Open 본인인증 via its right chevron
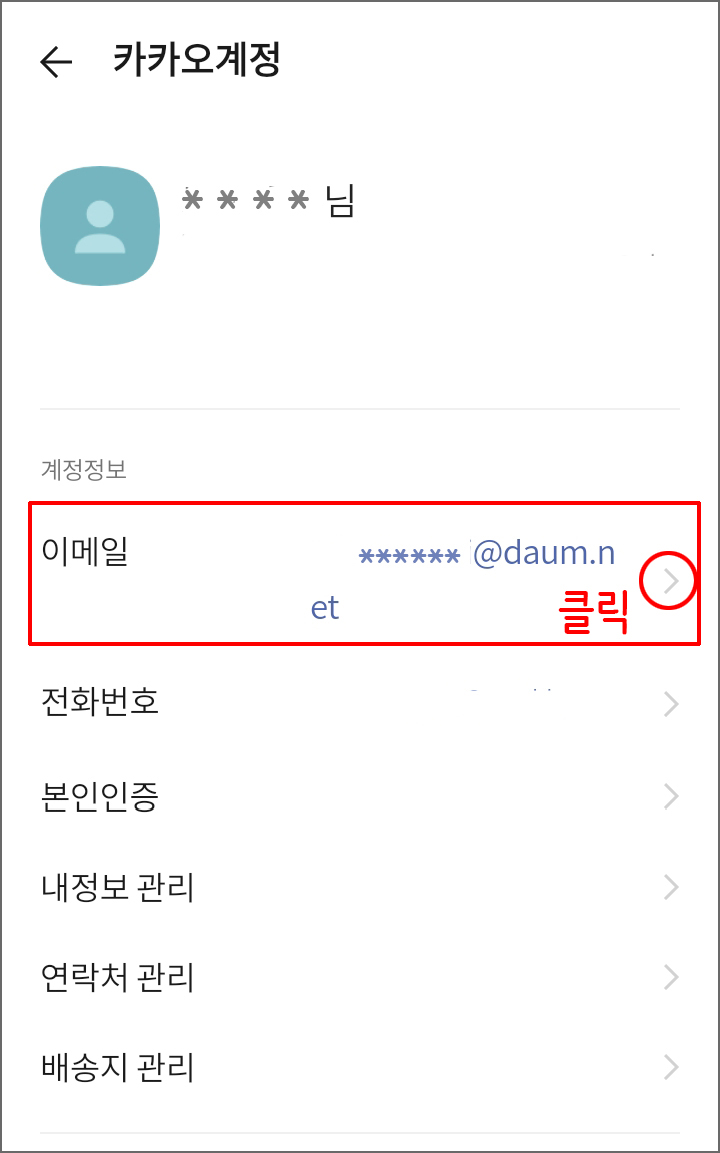The image size is (720, 1153). click(671, 796)
